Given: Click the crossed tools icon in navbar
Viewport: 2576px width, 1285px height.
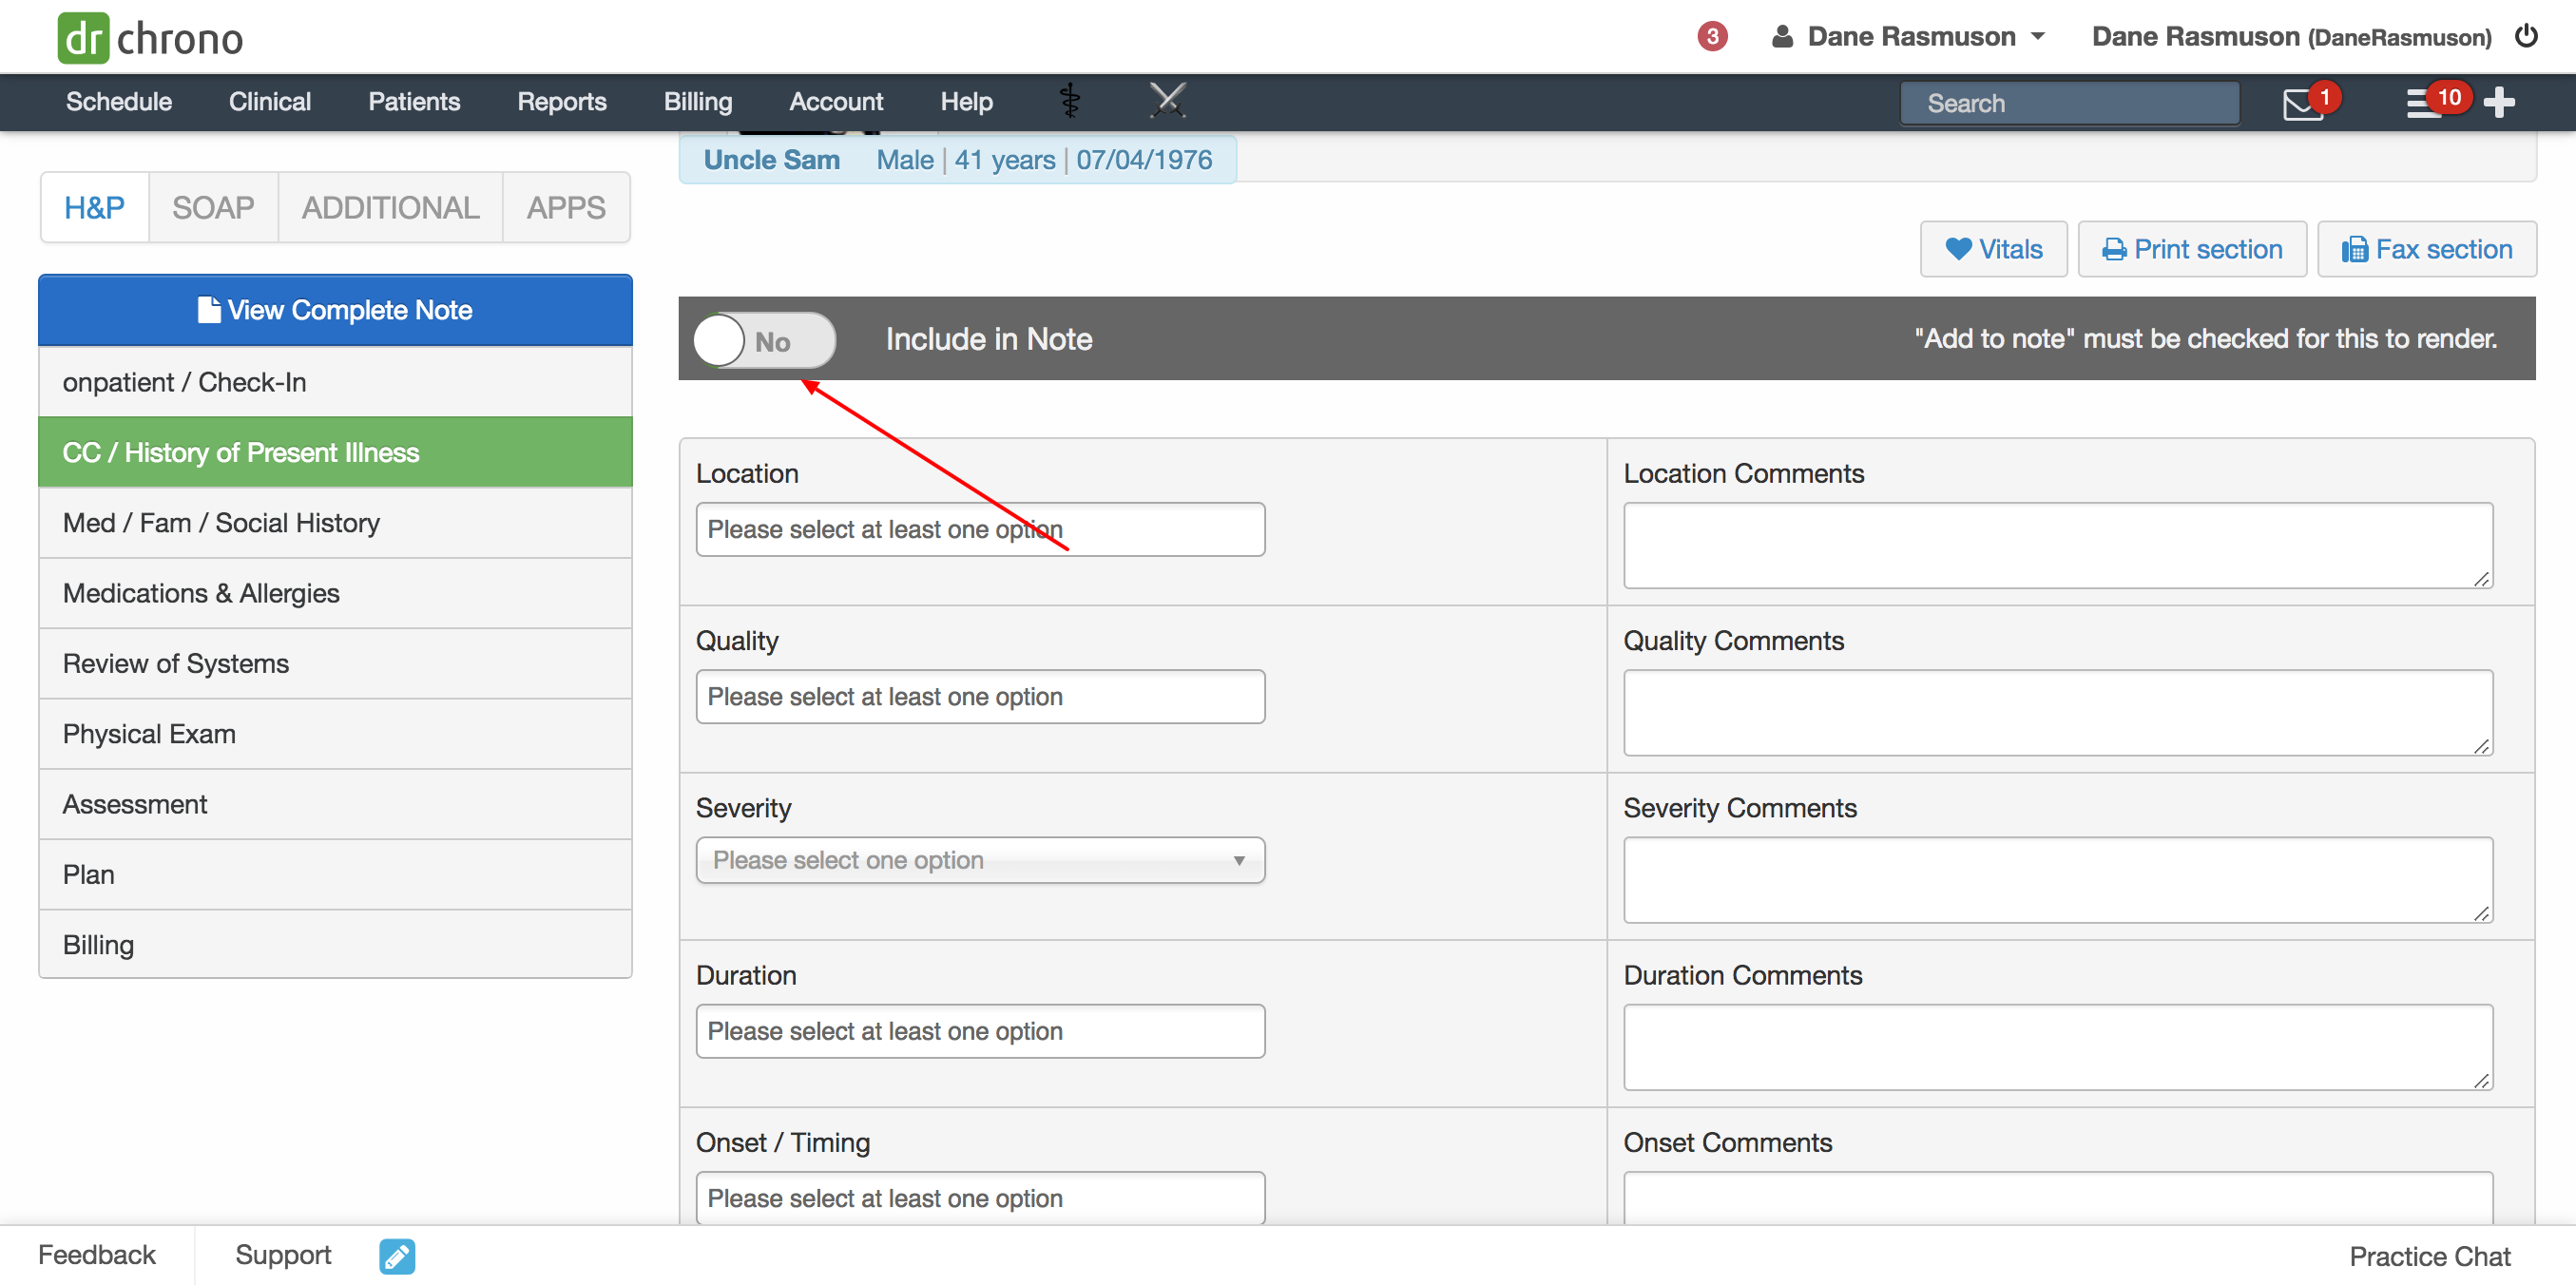Looking at the screenshot, I should [1167, 101].
